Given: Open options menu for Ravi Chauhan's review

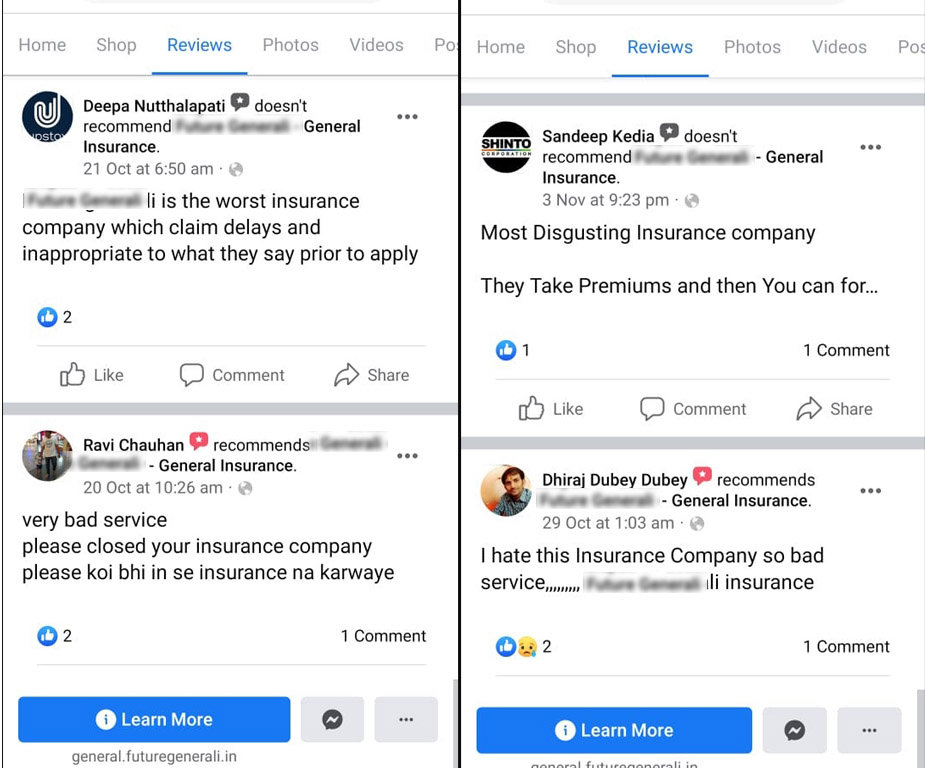Looking at the screenshot, I should [407, 456].
